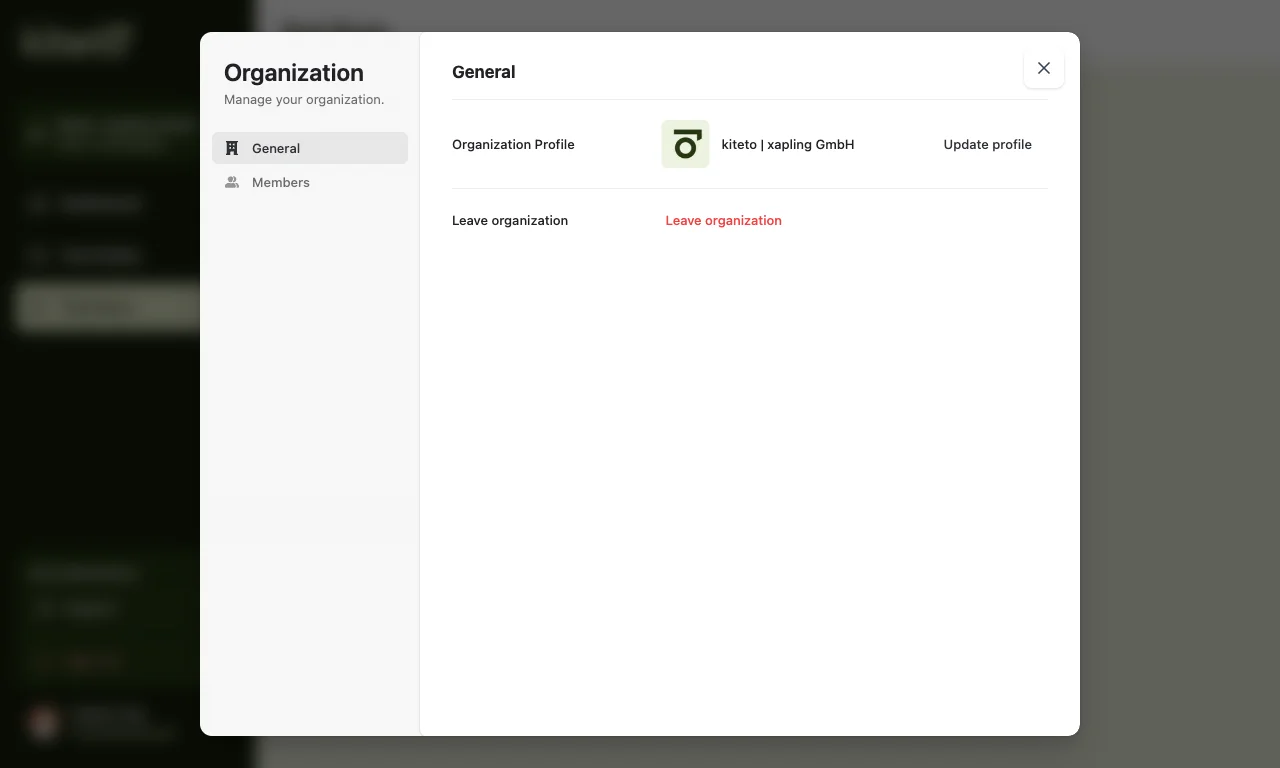This screenshot has height=768, width=1280.
Task: Click the blurred page title behind the dialog
Action: click(335, 28)
